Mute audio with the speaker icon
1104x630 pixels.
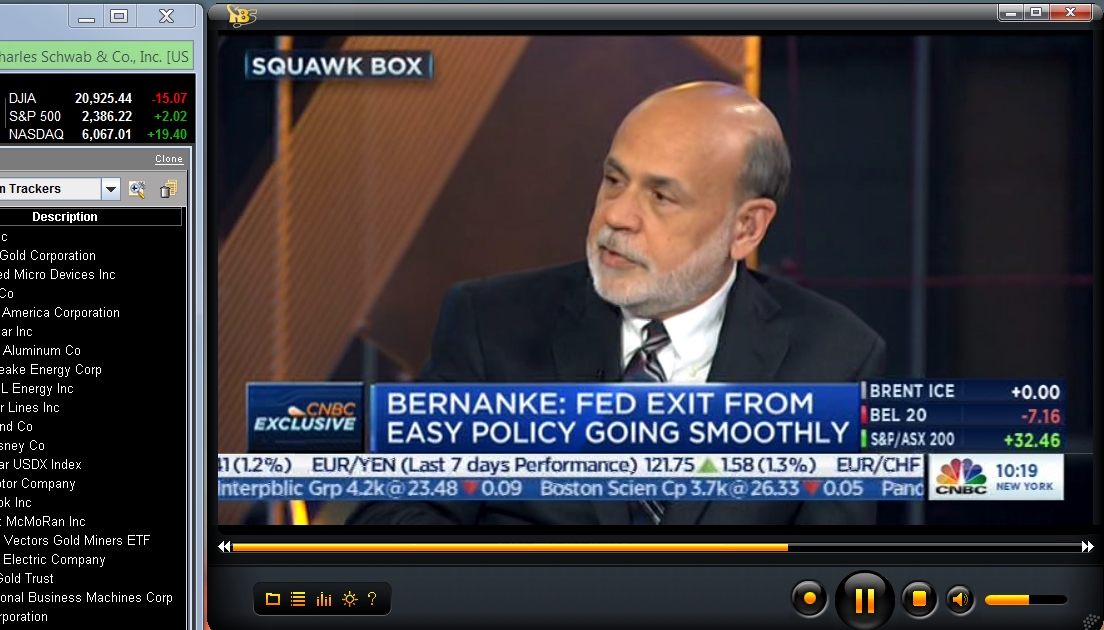pos(959,599)
